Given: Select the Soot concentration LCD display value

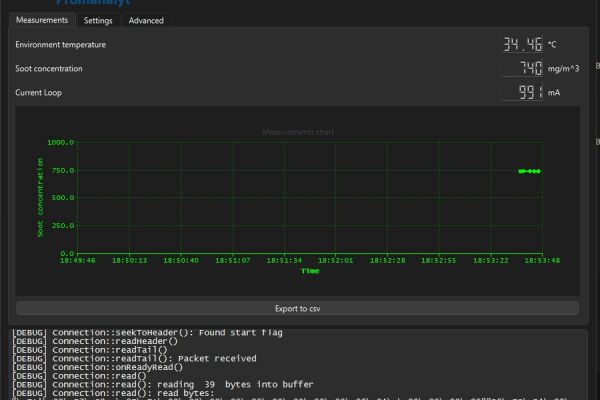Looking at the screenshot, I should point(522,69).
